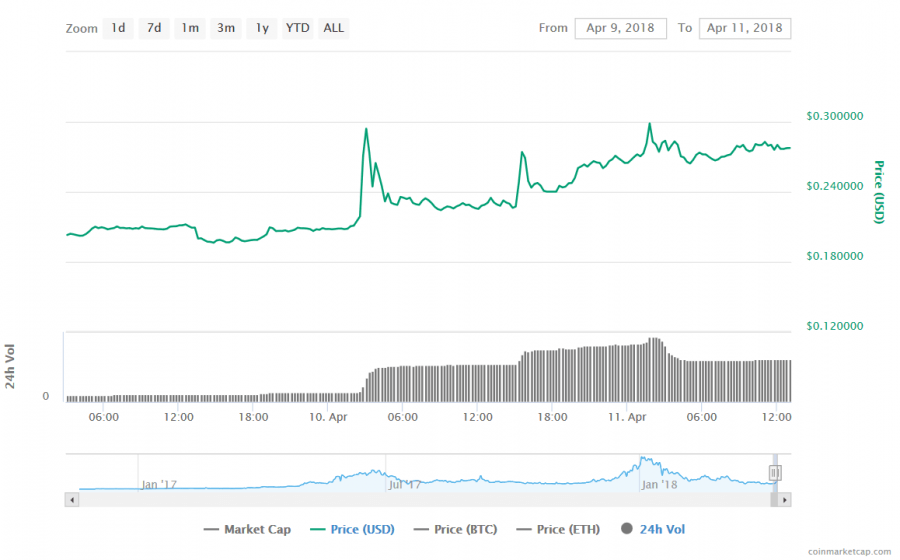Choose the 3m zoom range
The width and height of the screenshot is (900, 560).
pyautogui.click(x=226, y=28)
